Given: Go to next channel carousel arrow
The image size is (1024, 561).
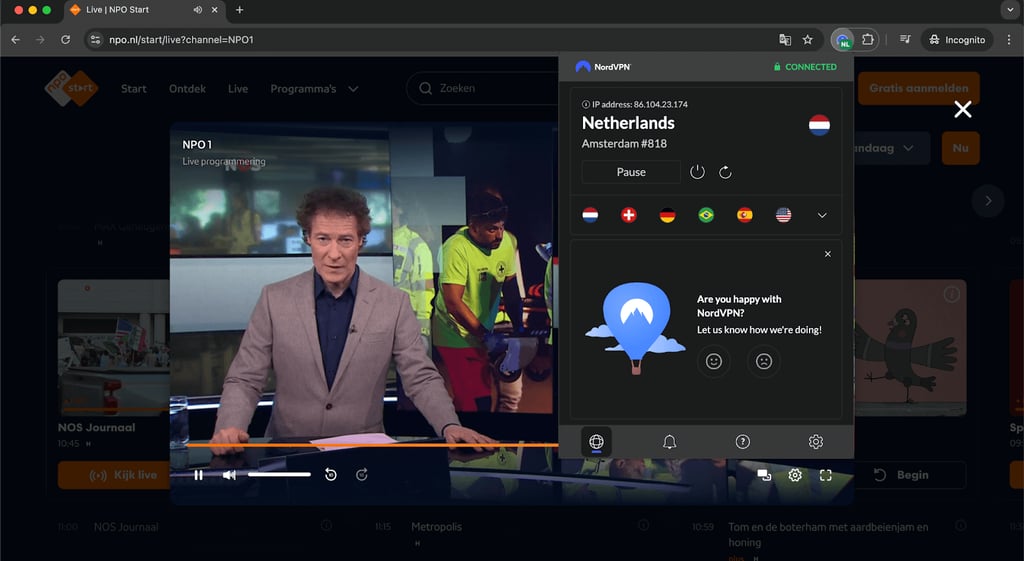Looking at the screenshot, I should click(988, 201).
